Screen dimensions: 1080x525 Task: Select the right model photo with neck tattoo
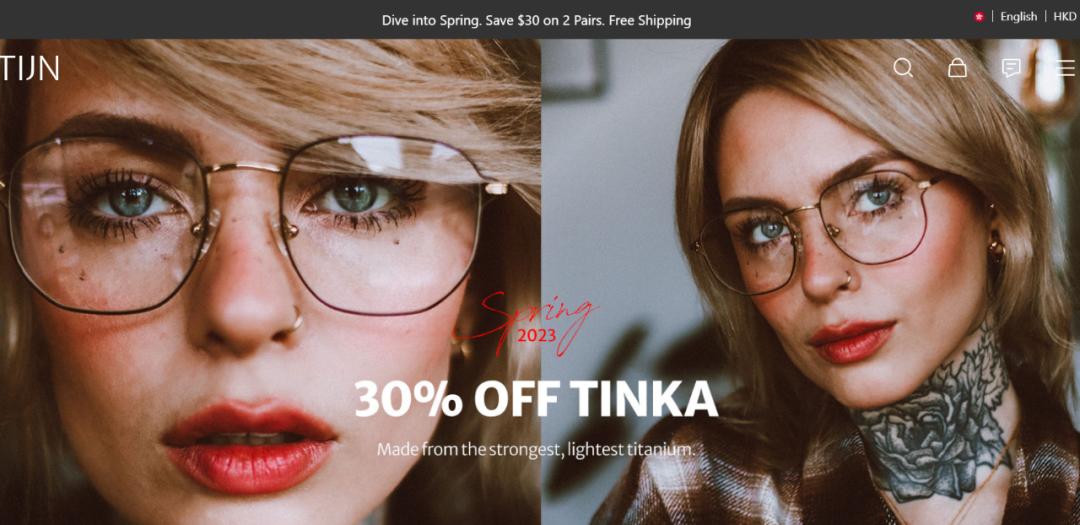click(811, 282)
